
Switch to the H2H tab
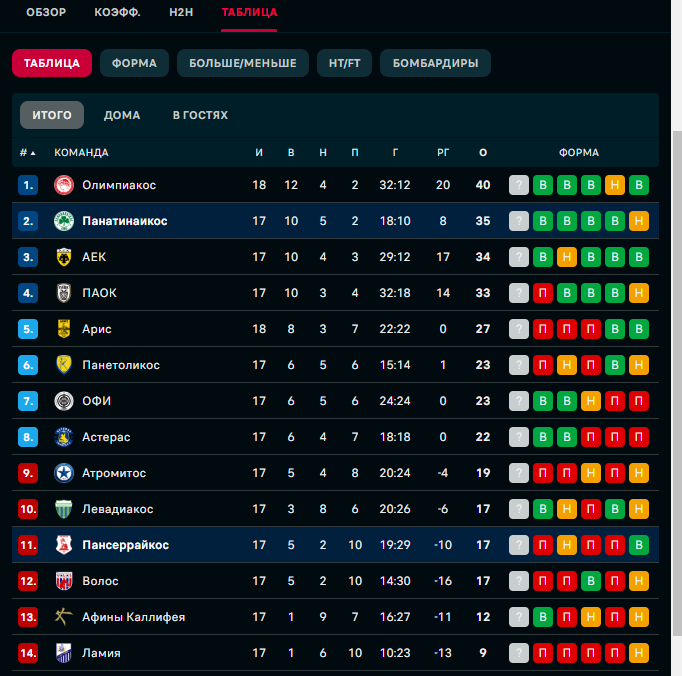pos(181,12)
